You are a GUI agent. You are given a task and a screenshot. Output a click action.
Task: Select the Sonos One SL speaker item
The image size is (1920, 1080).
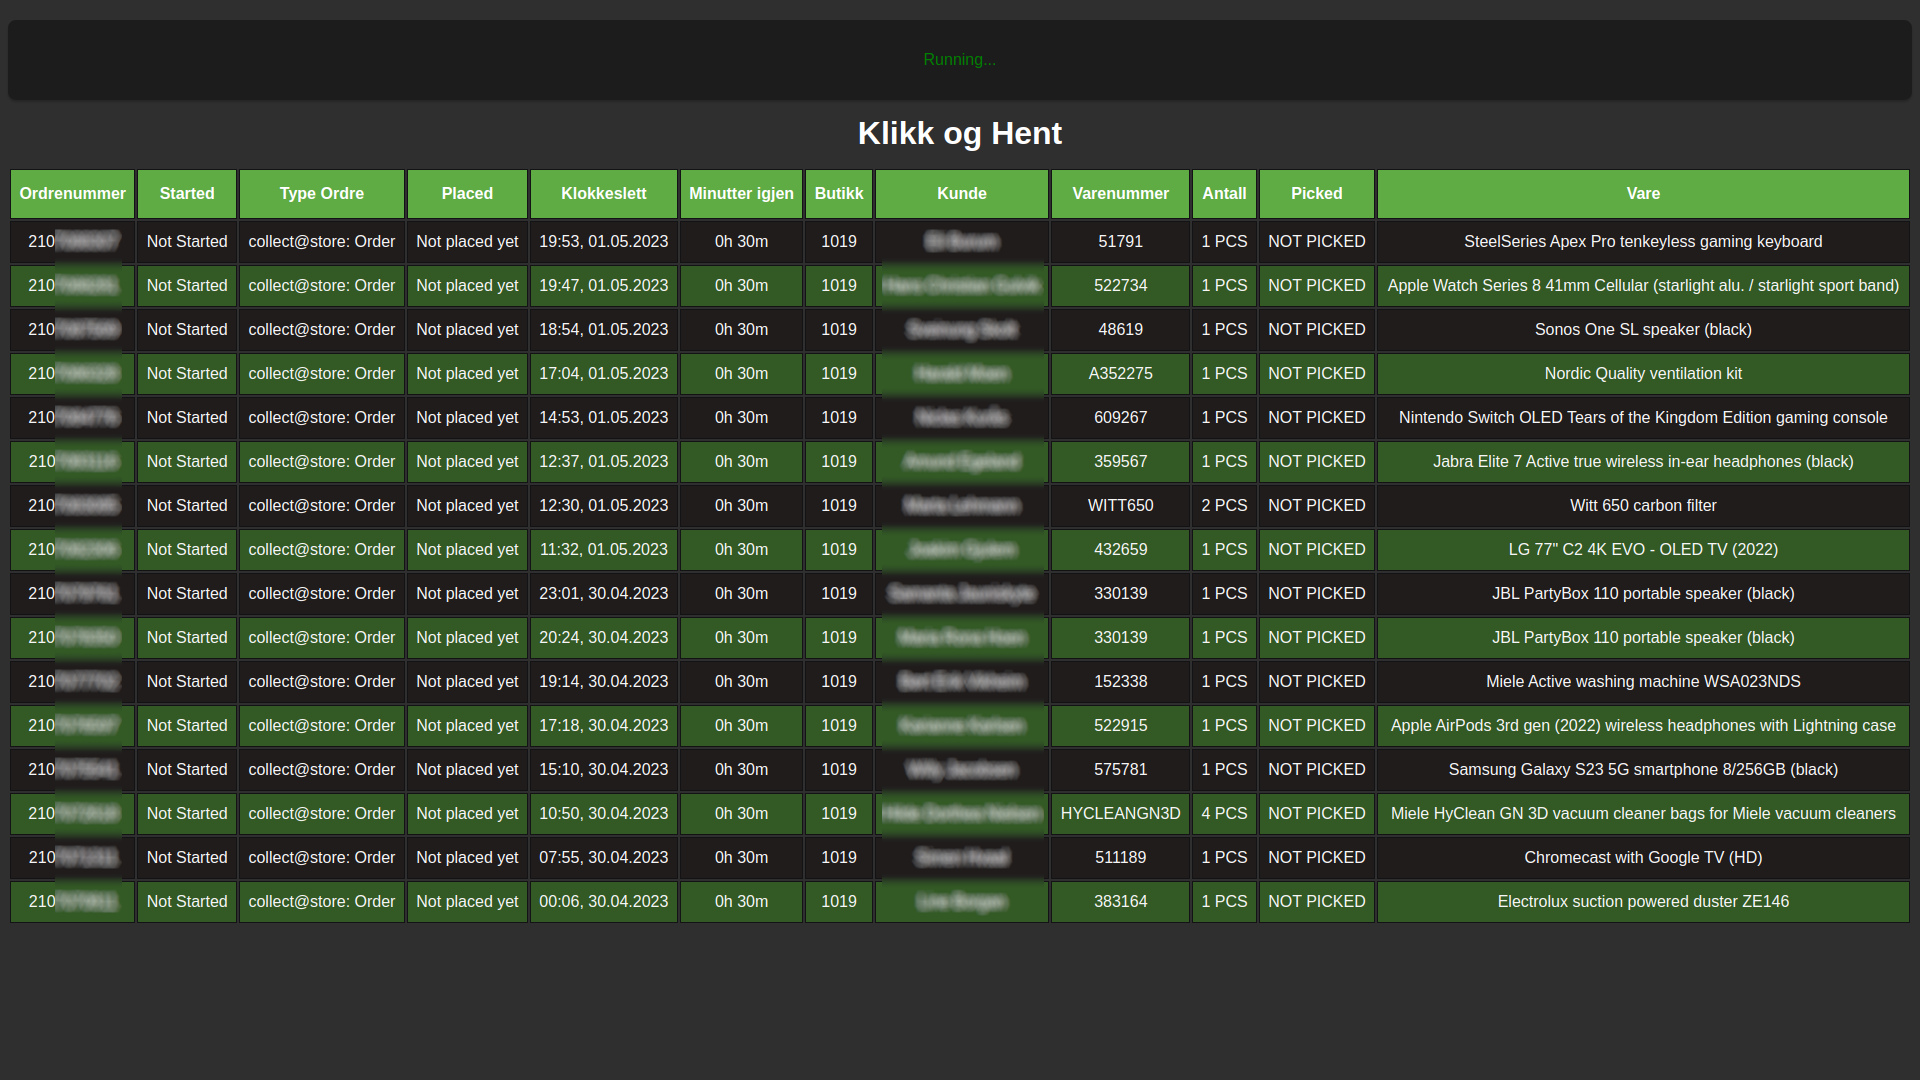1643,330
